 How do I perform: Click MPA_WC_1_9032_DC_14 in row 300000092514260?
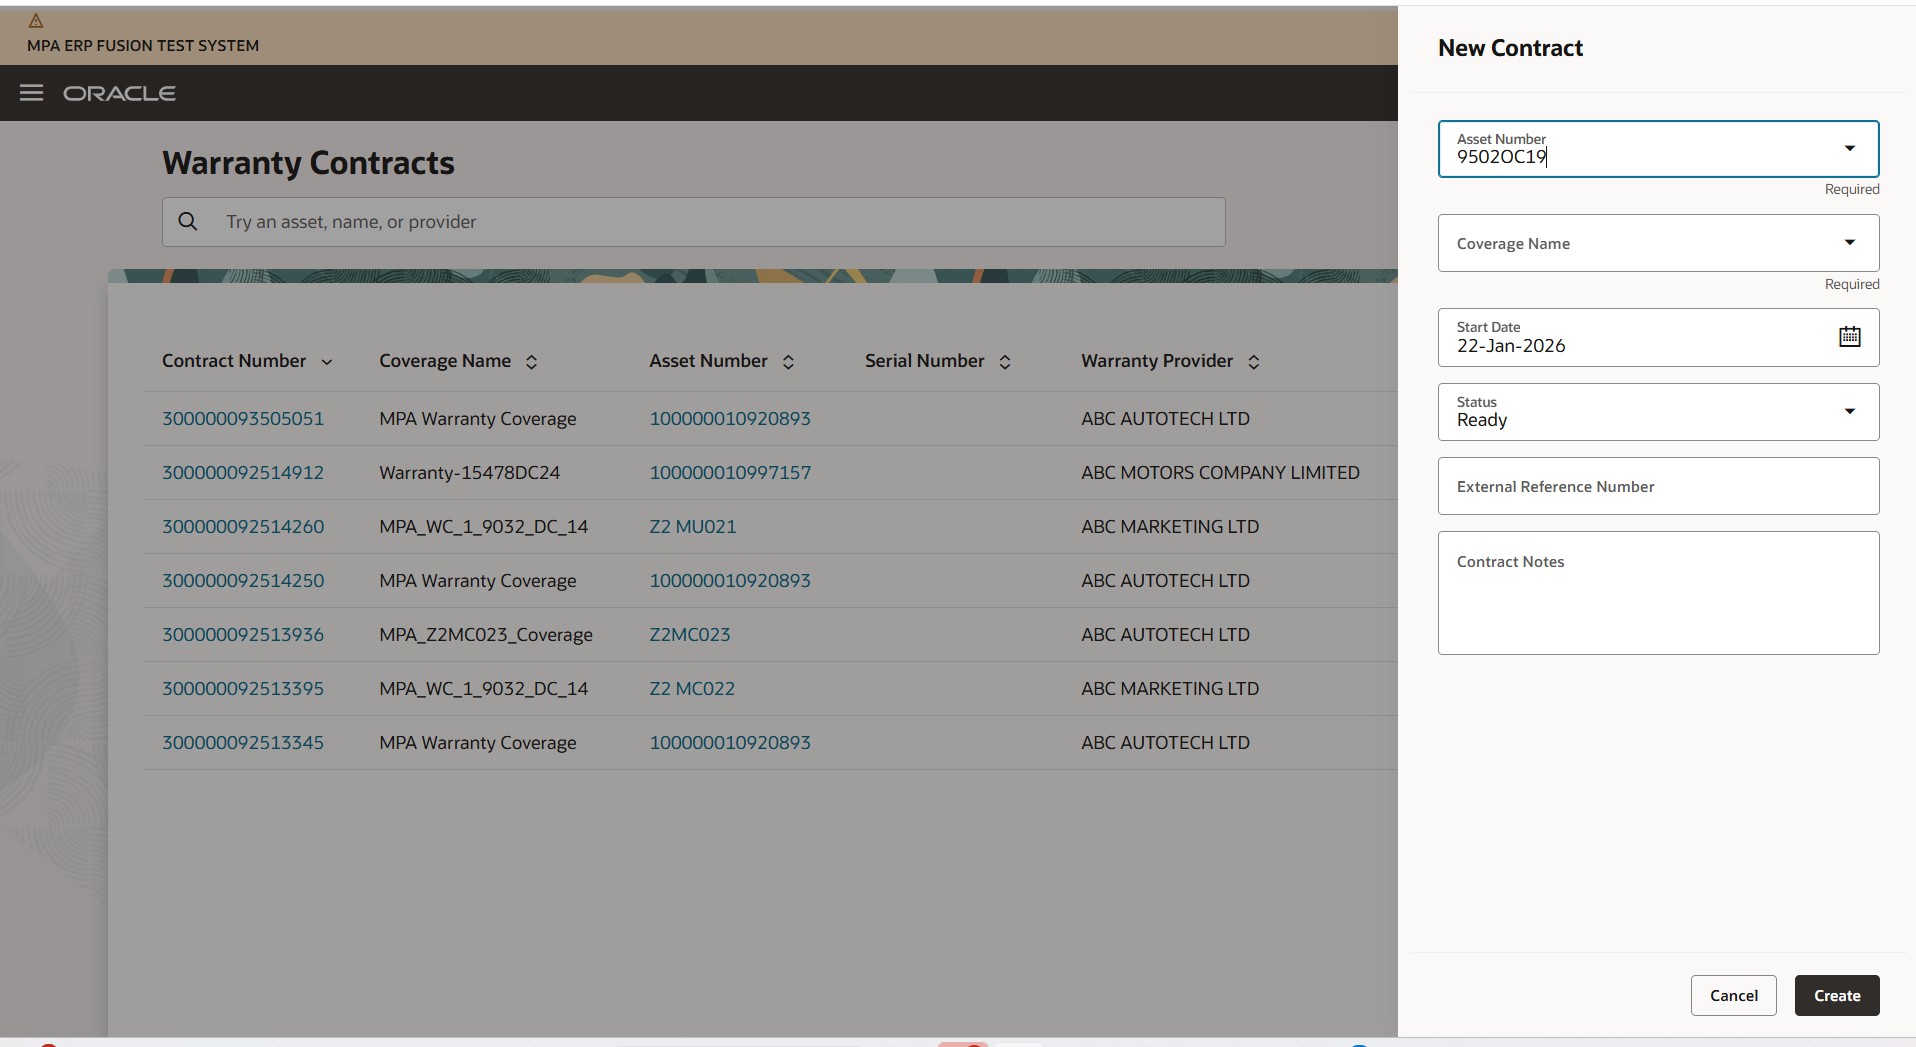pyautogui.click(x=484, y=527)
